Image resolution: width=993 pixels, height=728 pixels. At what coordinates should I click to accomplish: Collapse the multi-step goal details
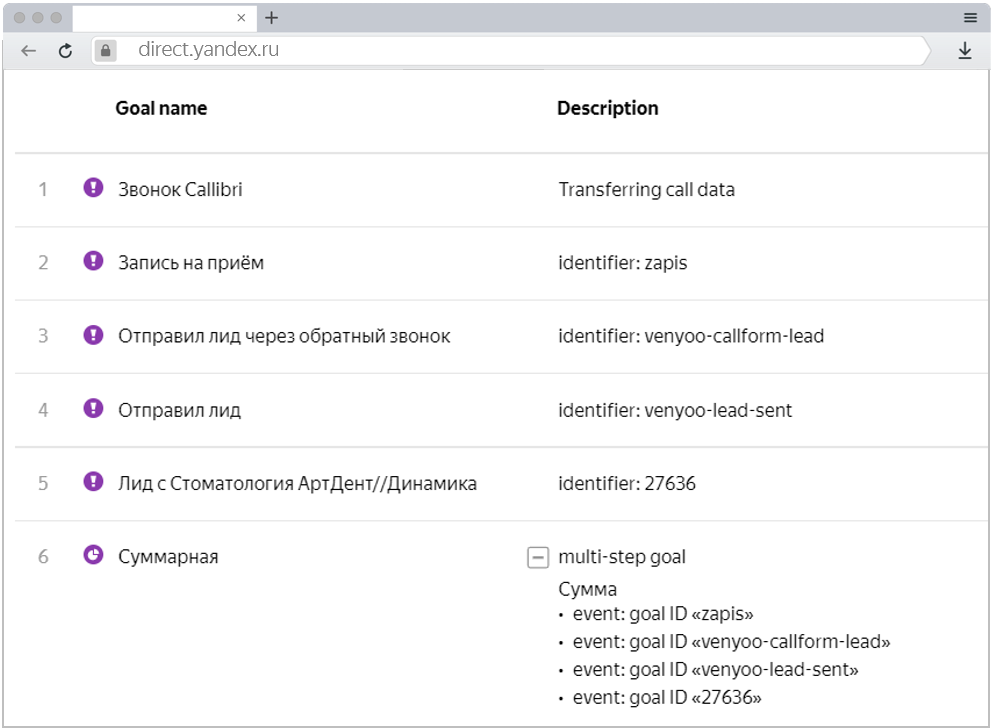pos(537,557)
